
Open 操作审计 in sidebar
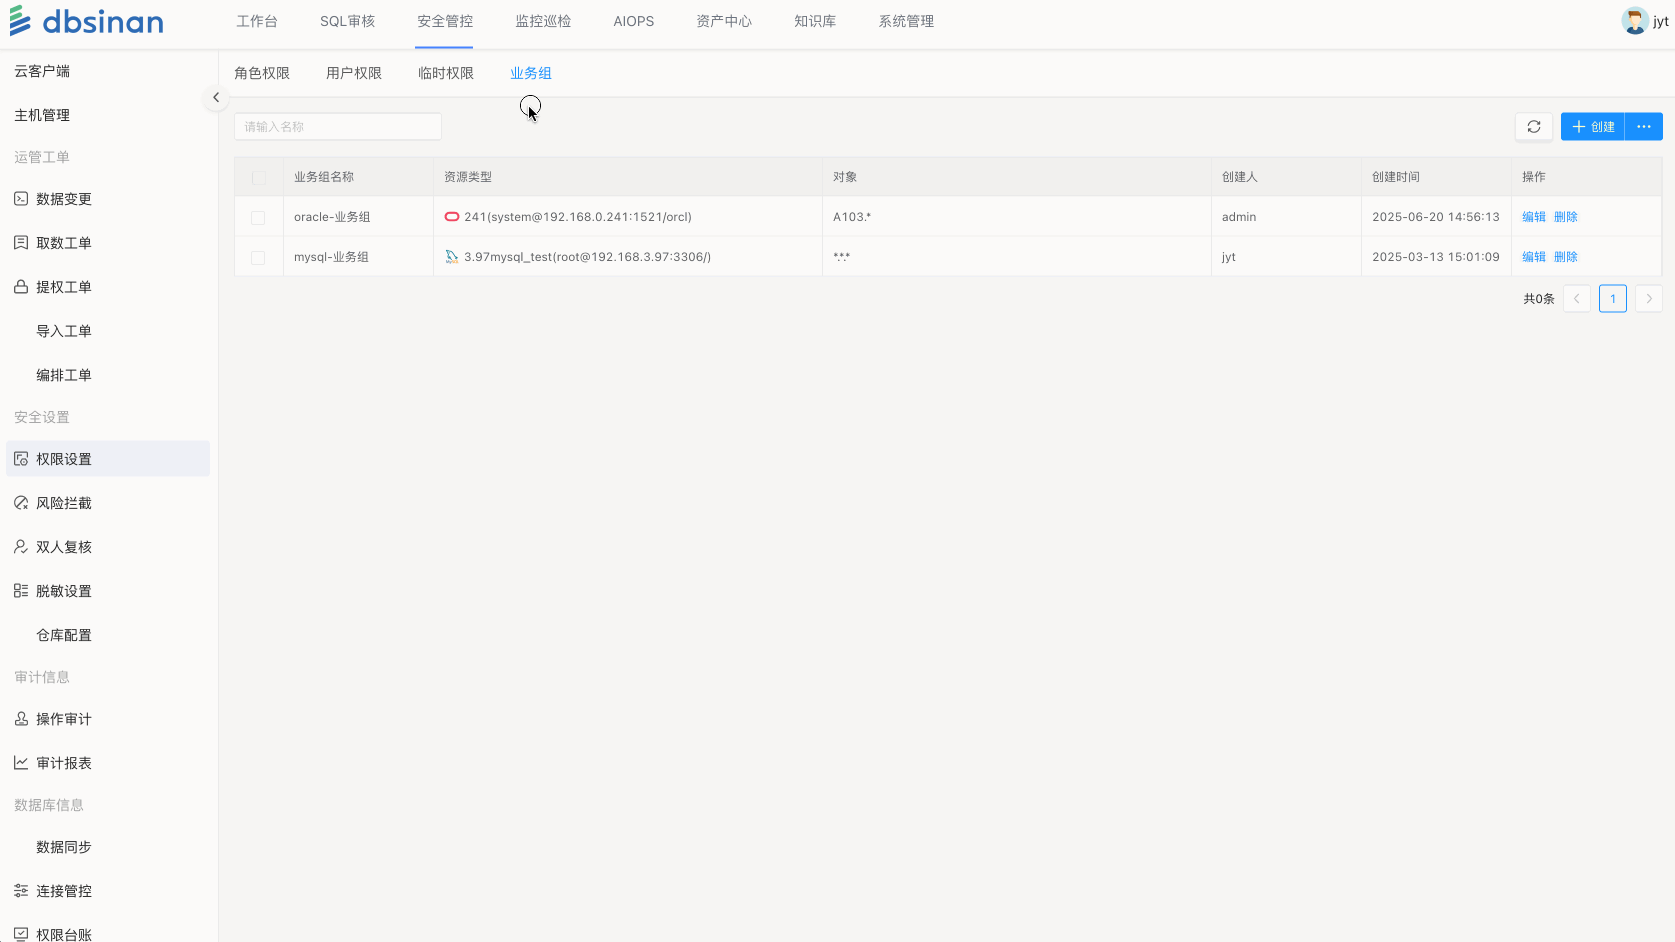coord(63,719)
